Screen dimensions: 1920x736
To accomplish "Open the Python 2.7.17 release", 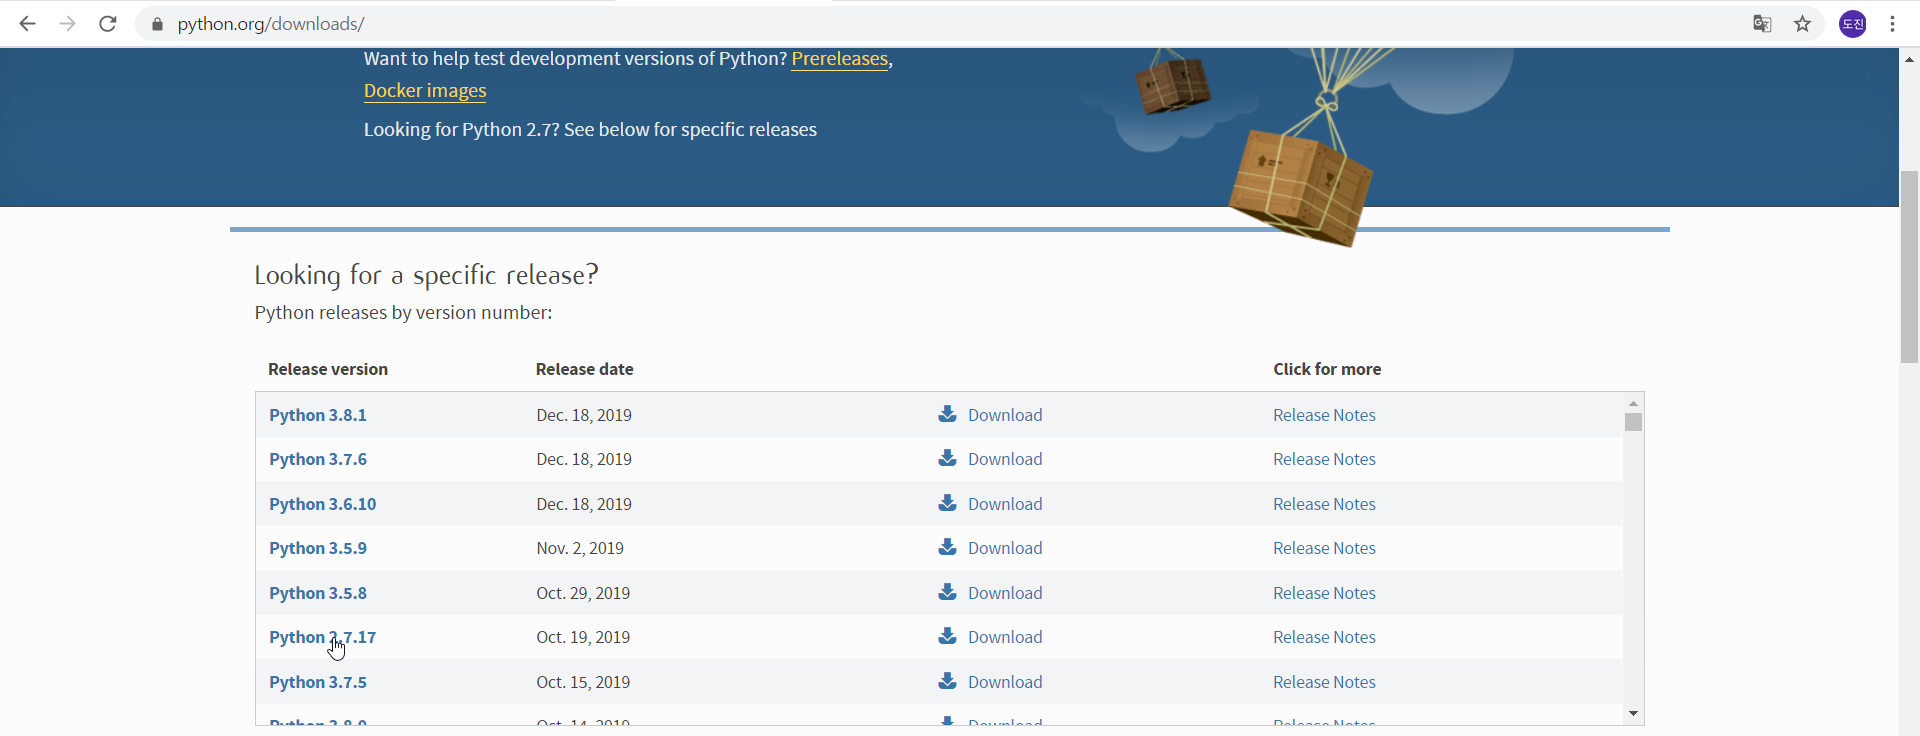I will pos(323,637).
